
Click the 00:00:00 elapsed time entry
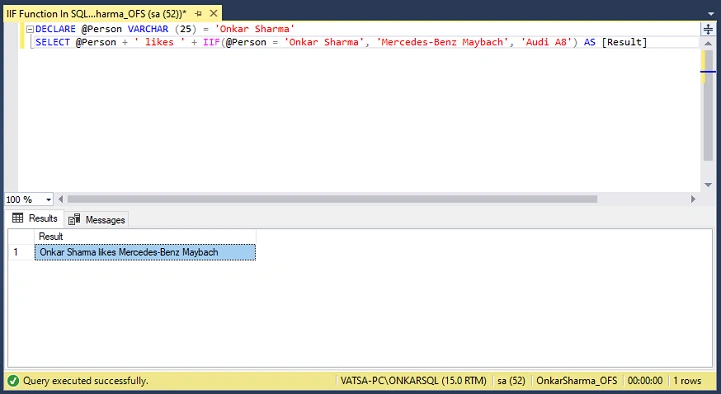pyautogui.click(x=645, y=381)
